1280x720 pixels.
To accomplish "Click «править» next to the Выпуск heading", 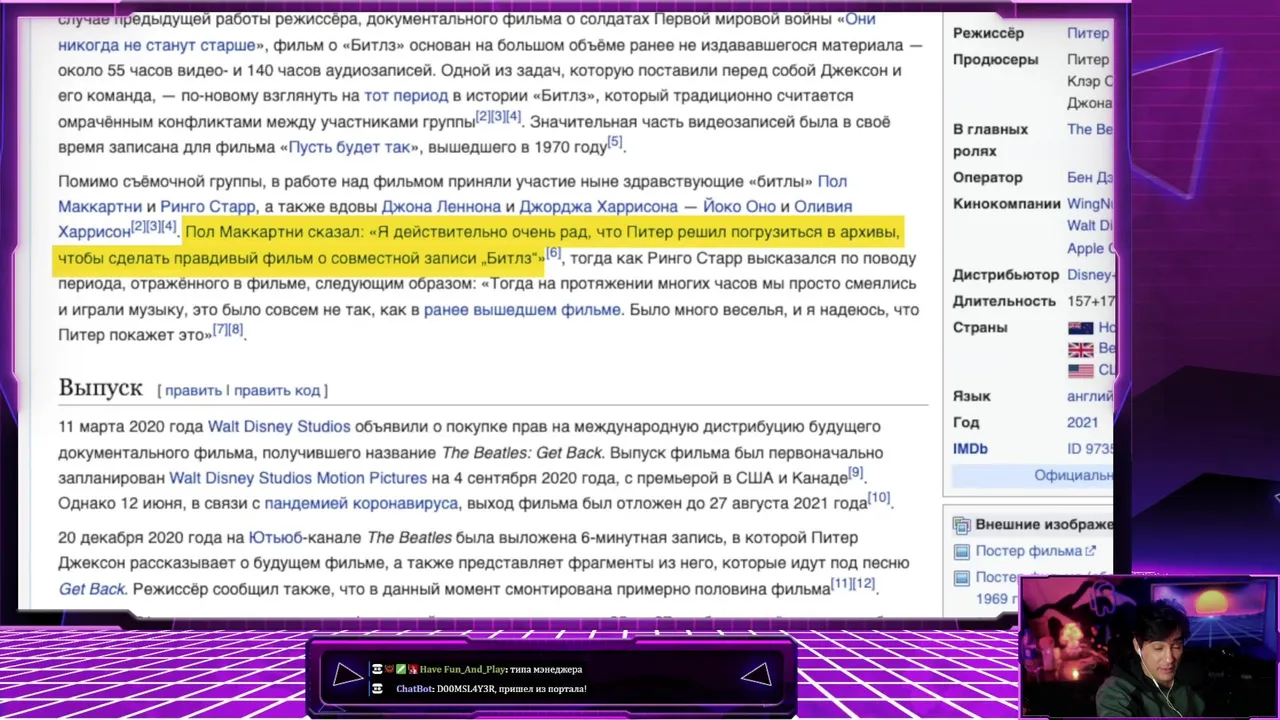I will (193, 390).
